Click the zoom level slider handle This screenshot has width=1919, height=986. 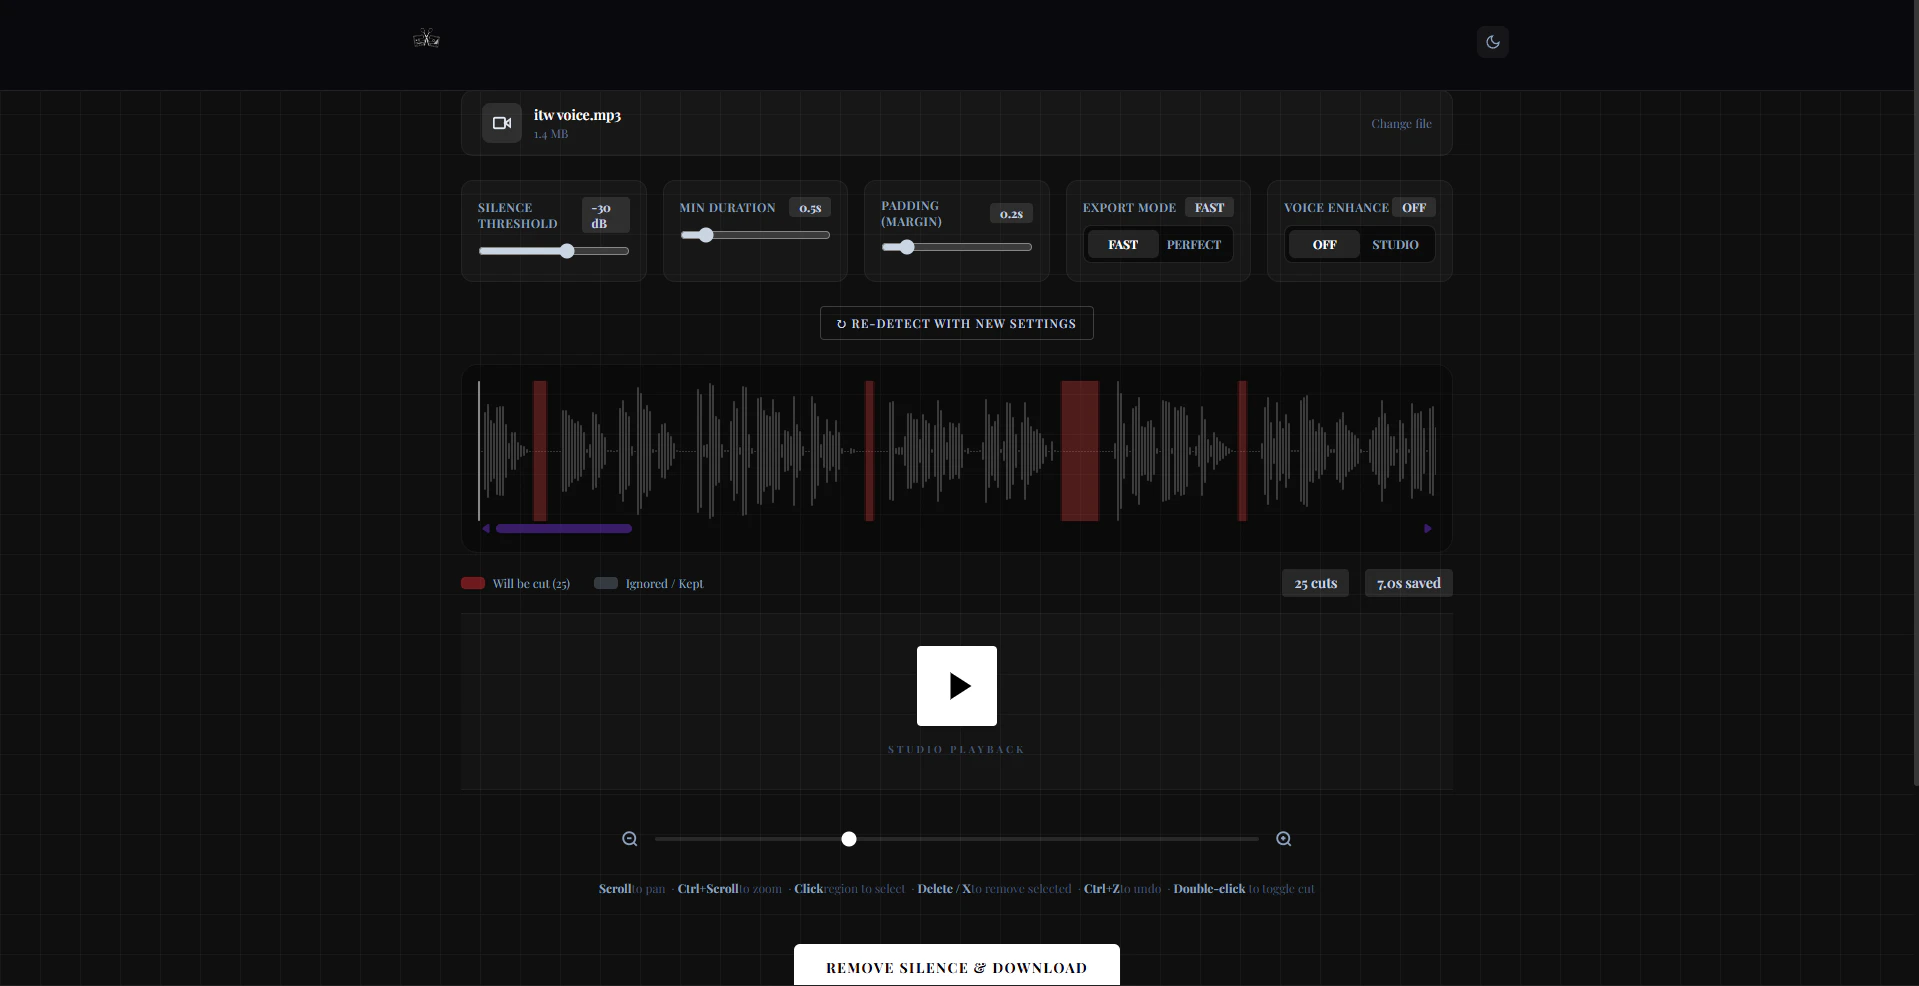click(x=849, y=839)
